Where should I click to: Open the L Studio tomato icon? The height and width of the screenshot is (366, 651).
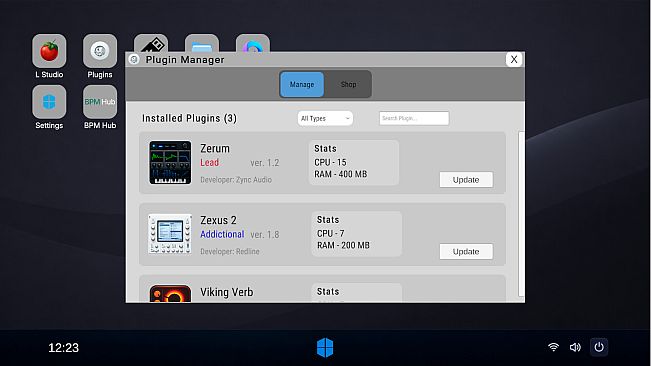coord(49,51)
